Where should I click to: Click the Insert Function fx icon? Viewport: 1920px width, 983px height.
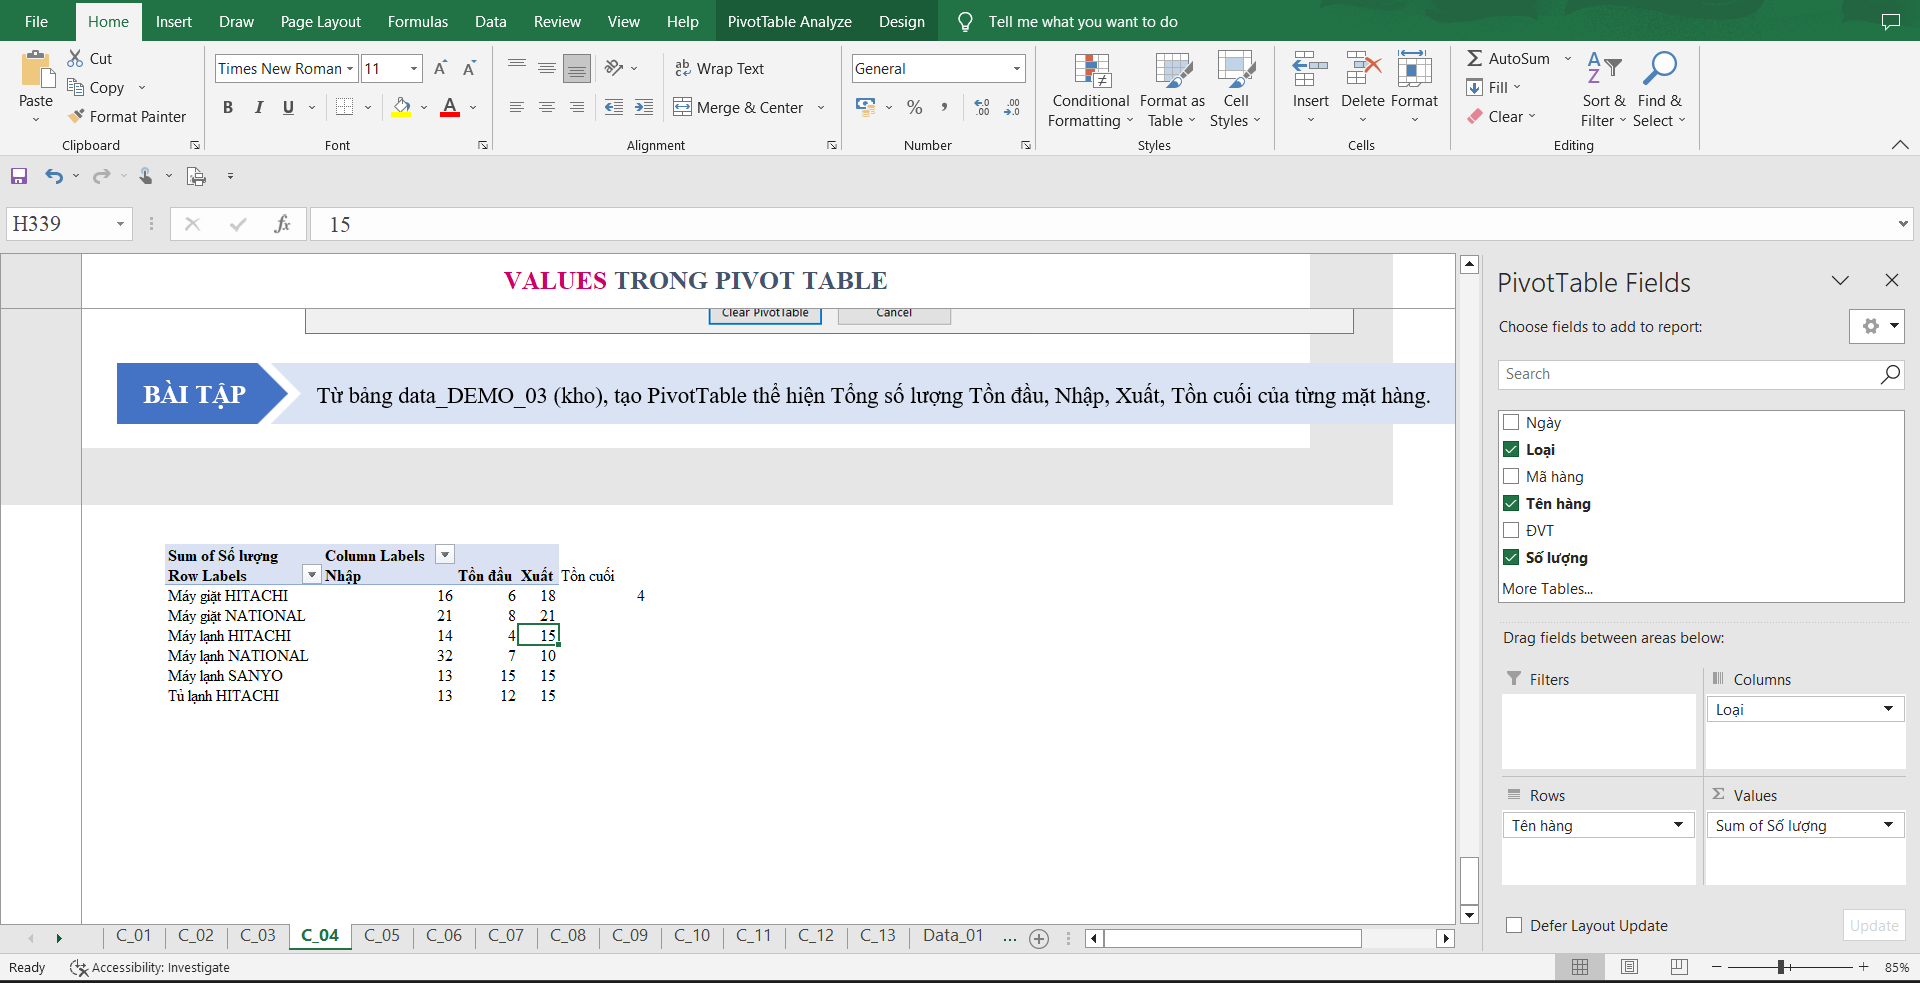pos(282,224)
